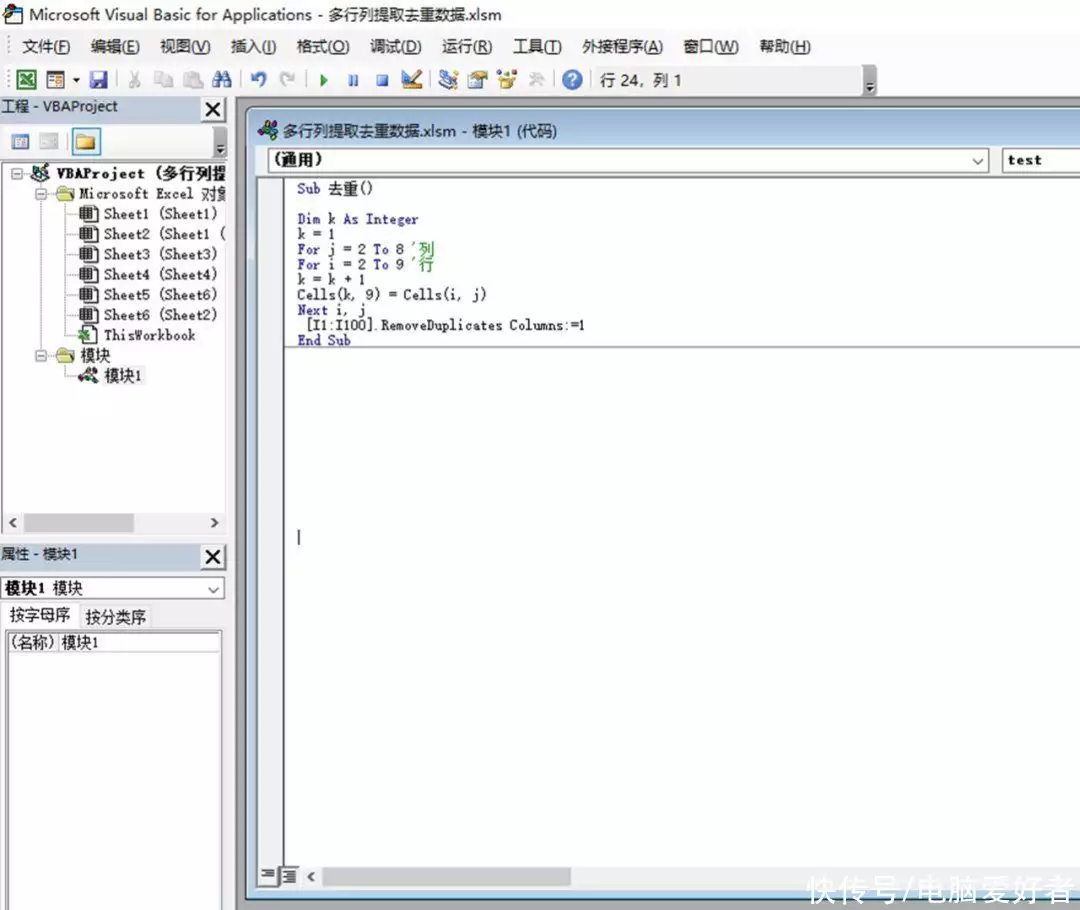1080x910 pixels.
Task: Open Object Browser toolbar icon
Action: [x=507, y=80]
